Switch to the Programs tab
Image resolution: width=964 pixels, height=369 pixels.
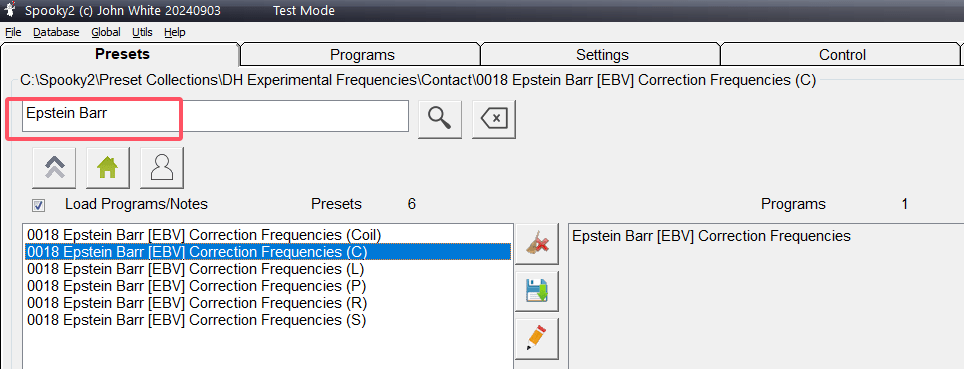362,55
